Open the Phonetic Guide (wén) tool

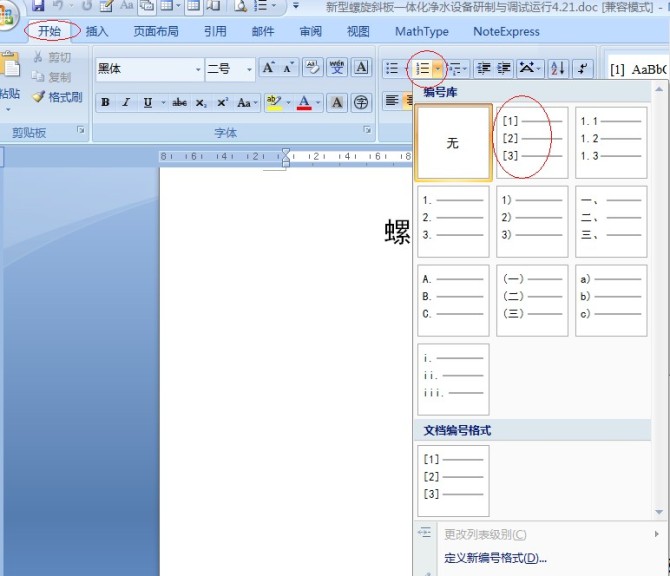[x=337, y=68]
